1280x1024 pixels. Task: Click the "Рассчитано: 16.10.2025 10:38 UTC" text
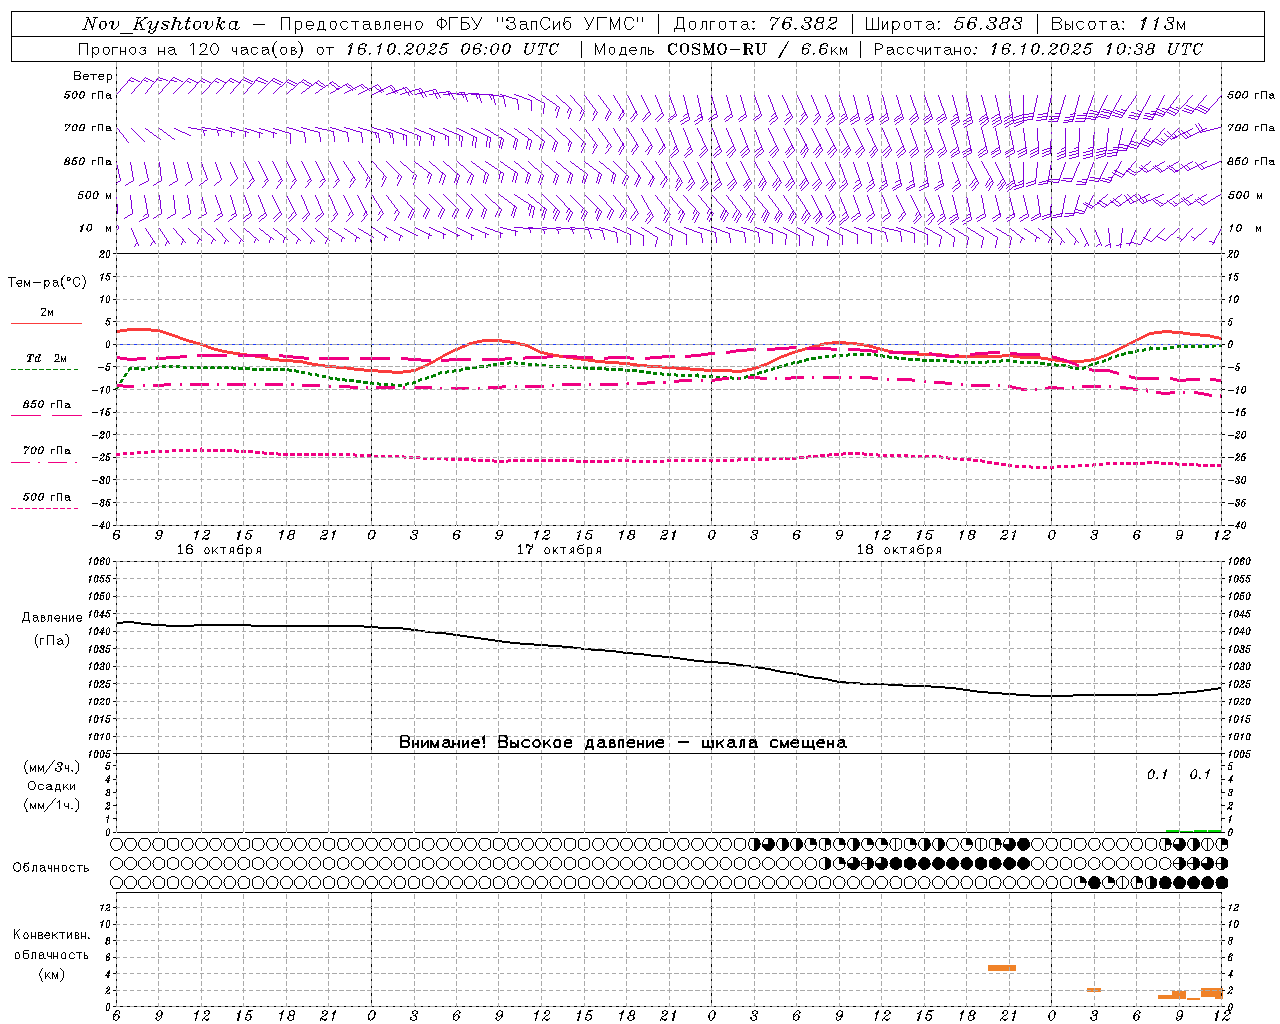pos(1038,49)
